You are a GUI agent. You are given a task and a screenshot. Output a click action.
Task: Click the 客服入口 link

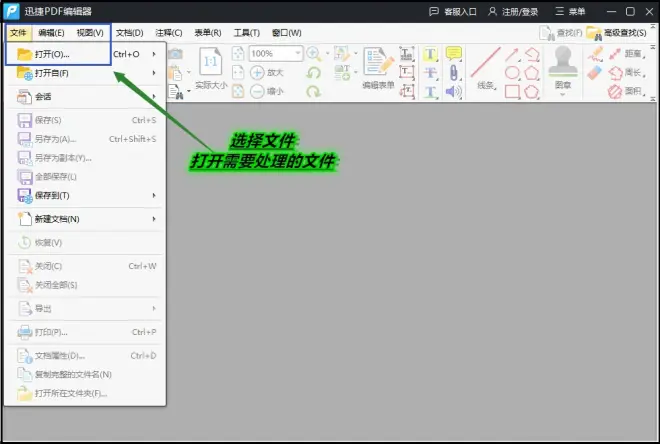[452, 11]
